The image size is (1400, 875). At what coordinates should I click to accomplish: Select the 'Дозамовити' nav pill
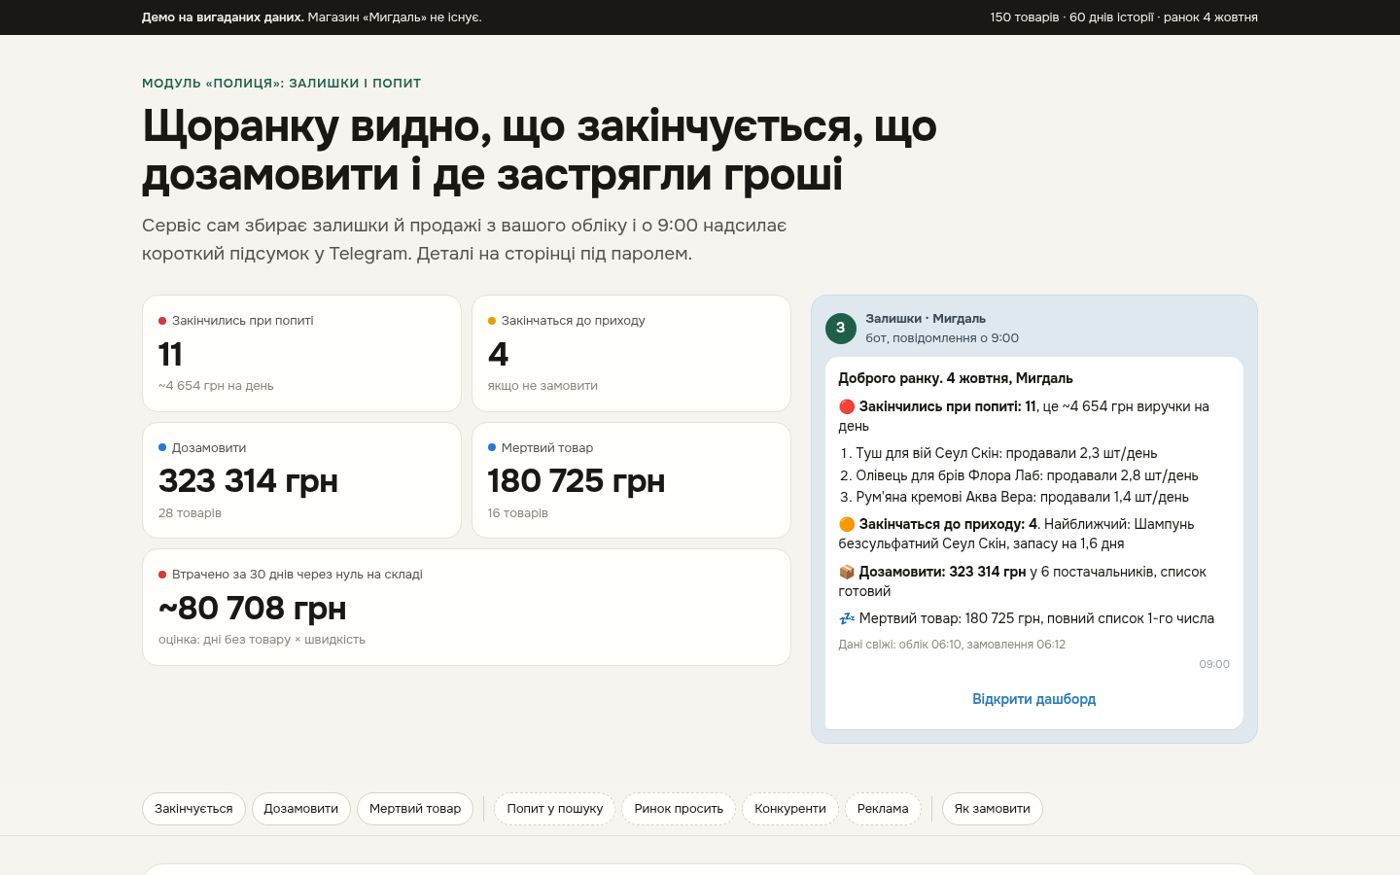(x=301, y=809)
